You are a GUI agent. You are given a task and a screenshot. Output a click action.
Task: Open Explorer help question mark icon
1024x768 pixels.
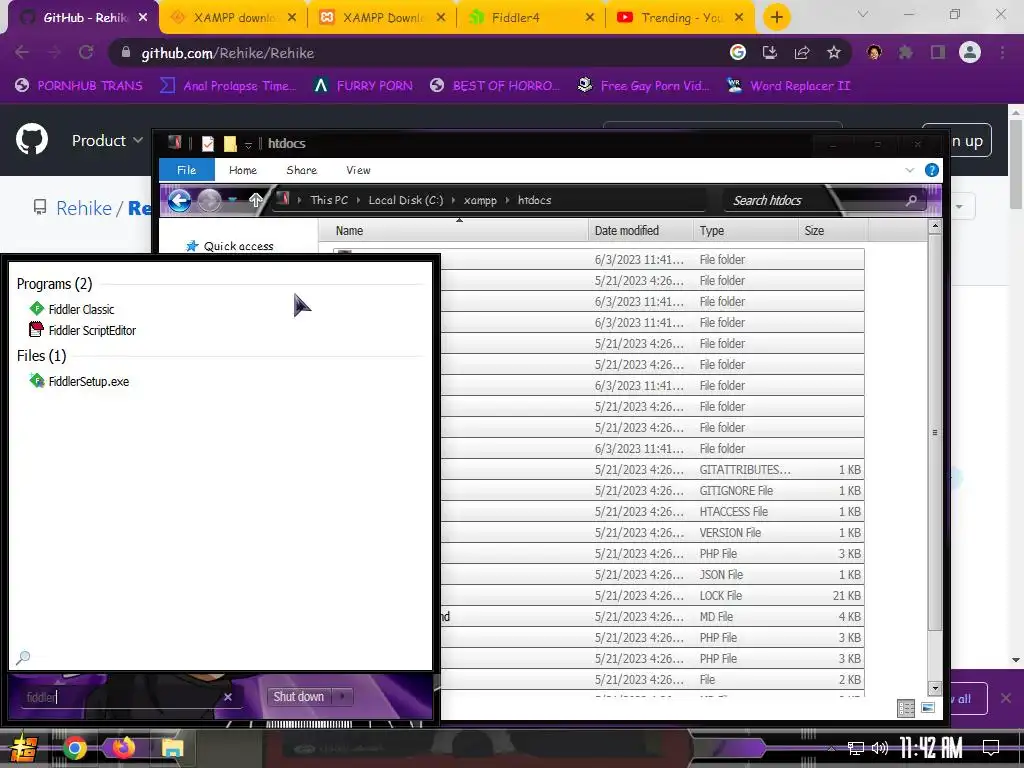[932, 170]
